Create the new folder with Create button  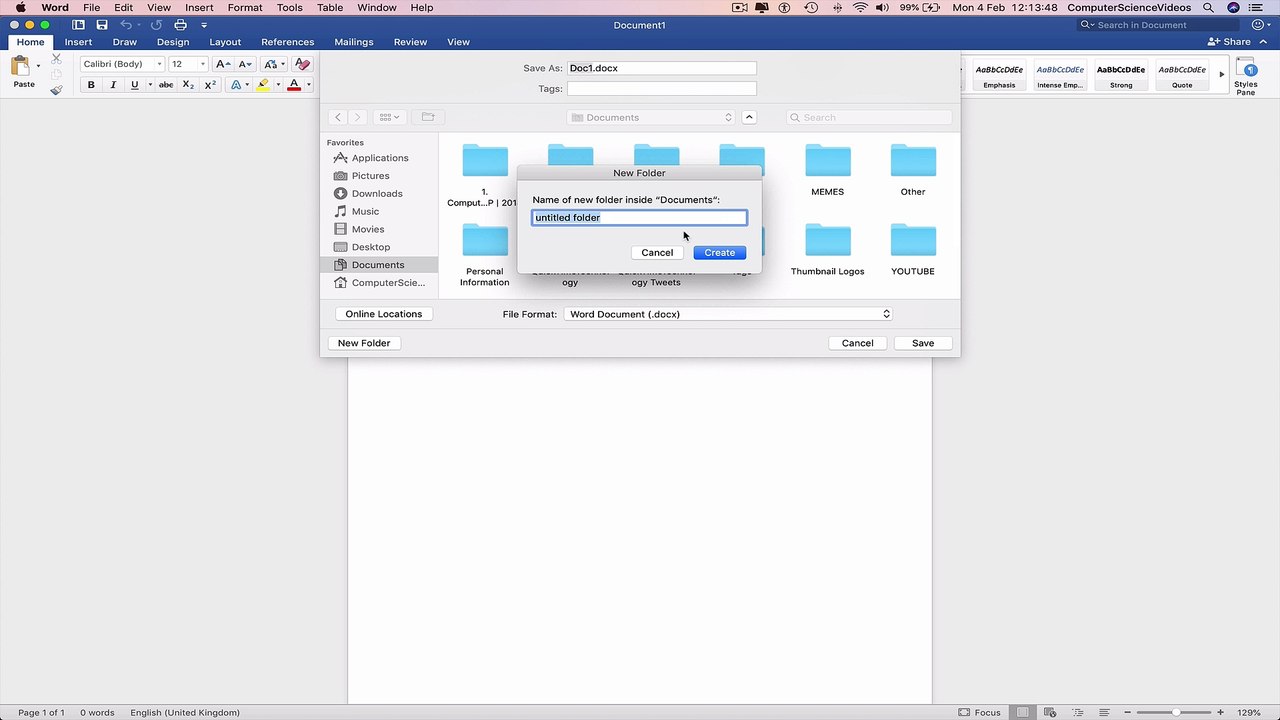click(719, 252)
